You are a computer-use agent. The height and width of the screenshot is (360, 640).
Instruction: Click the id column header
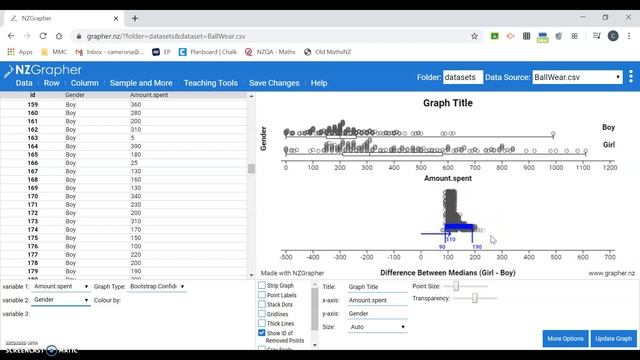coord(32,95)
